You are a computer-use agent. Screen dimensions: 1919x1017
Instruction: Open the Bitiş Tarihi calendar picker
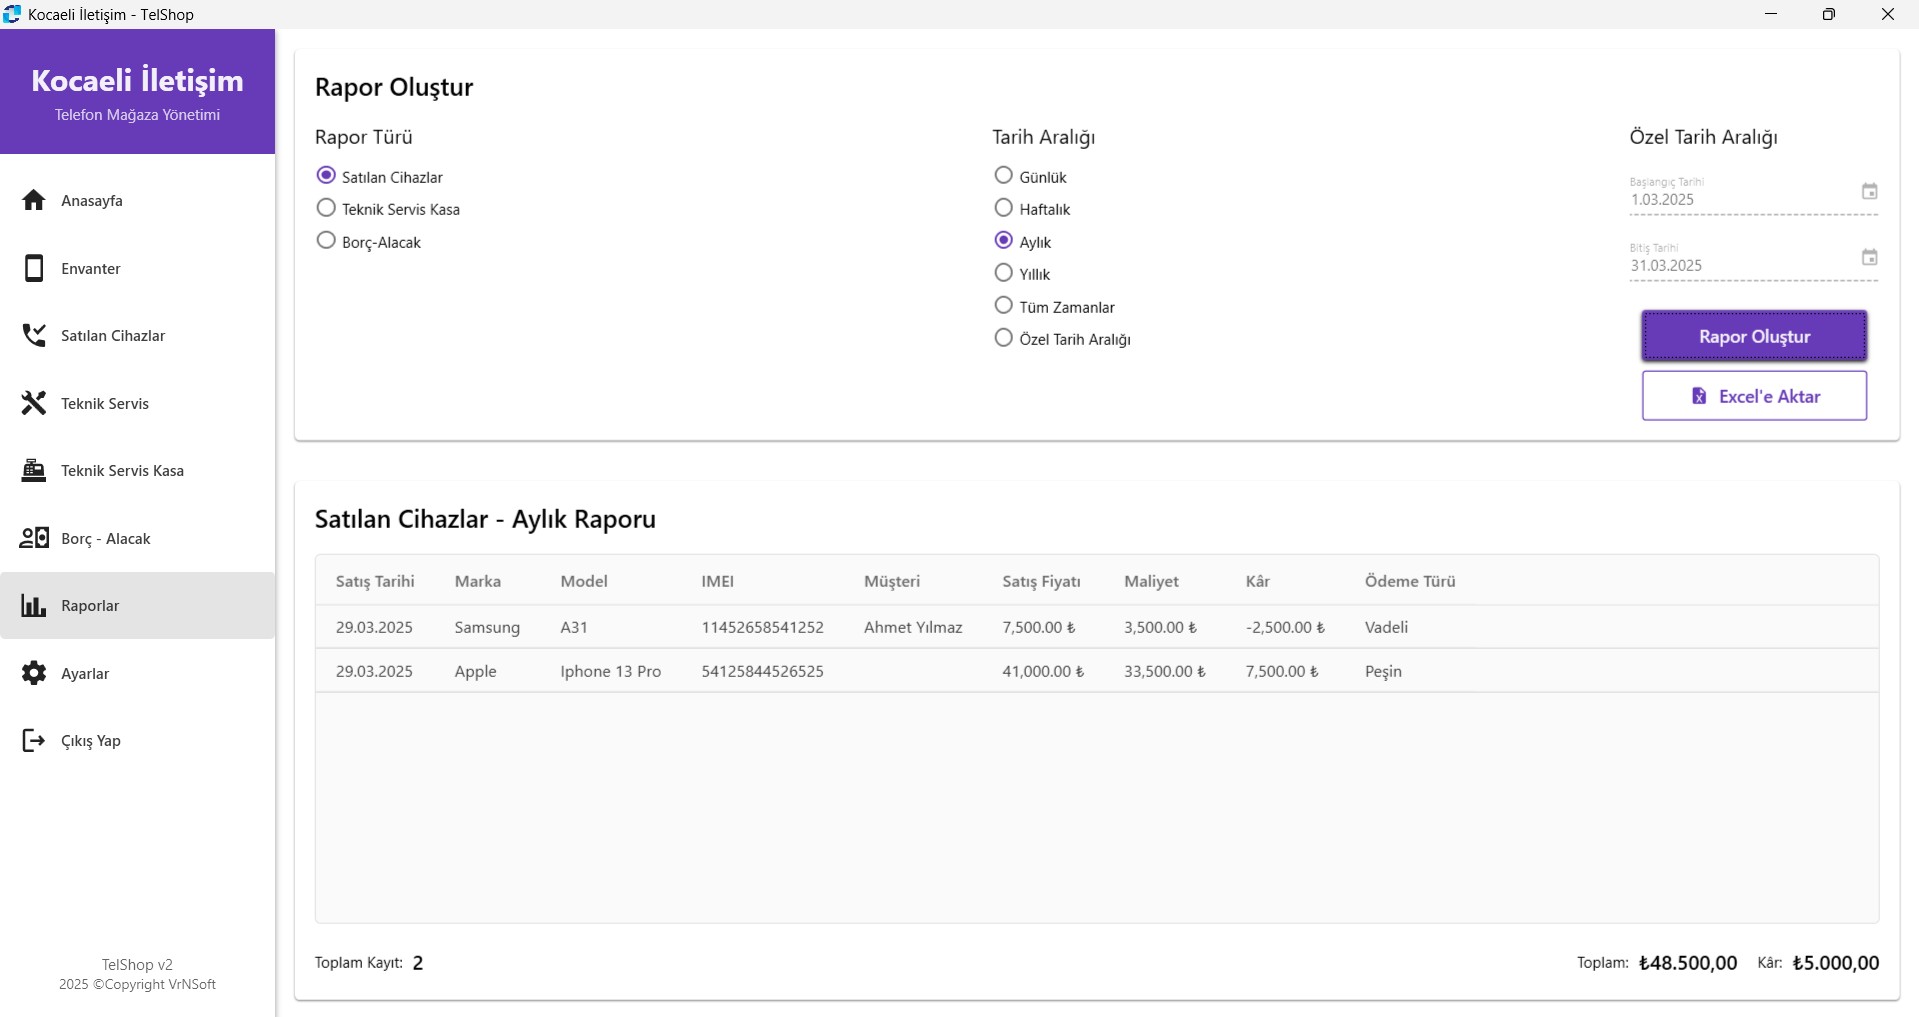point(1869,257)
